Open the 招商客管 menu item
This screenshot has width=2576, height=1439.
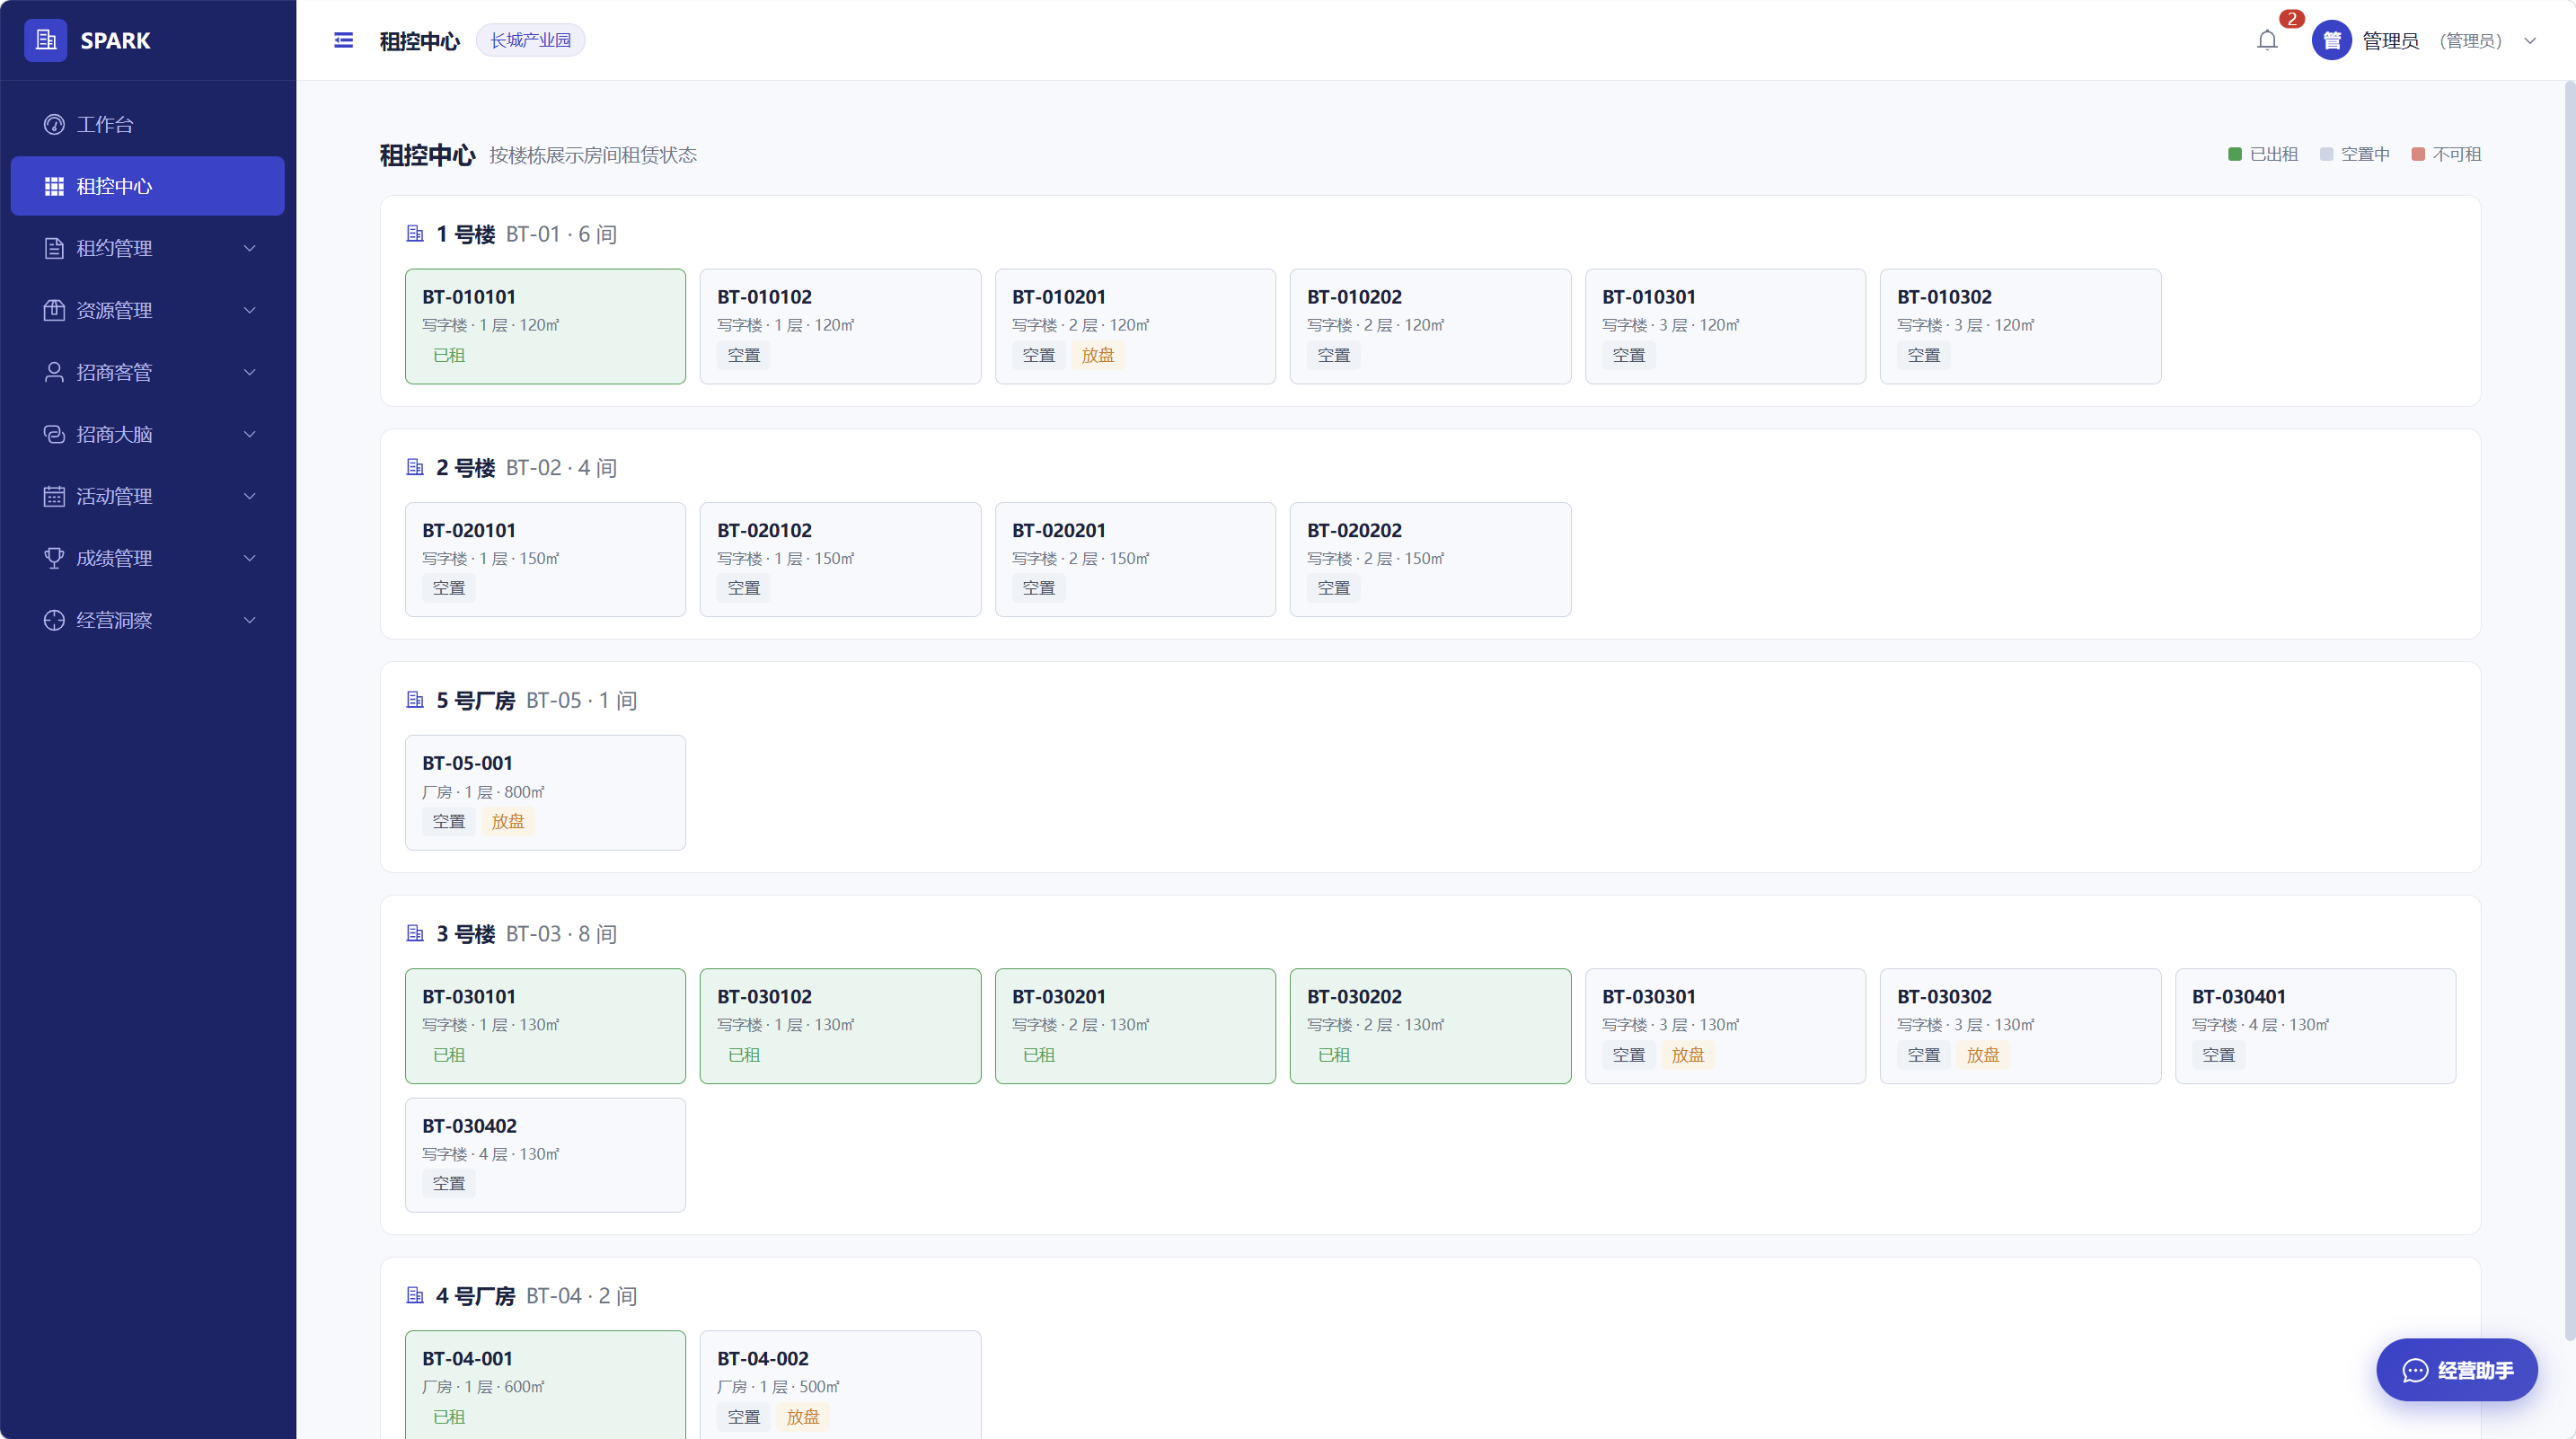[x=147, y=372]
